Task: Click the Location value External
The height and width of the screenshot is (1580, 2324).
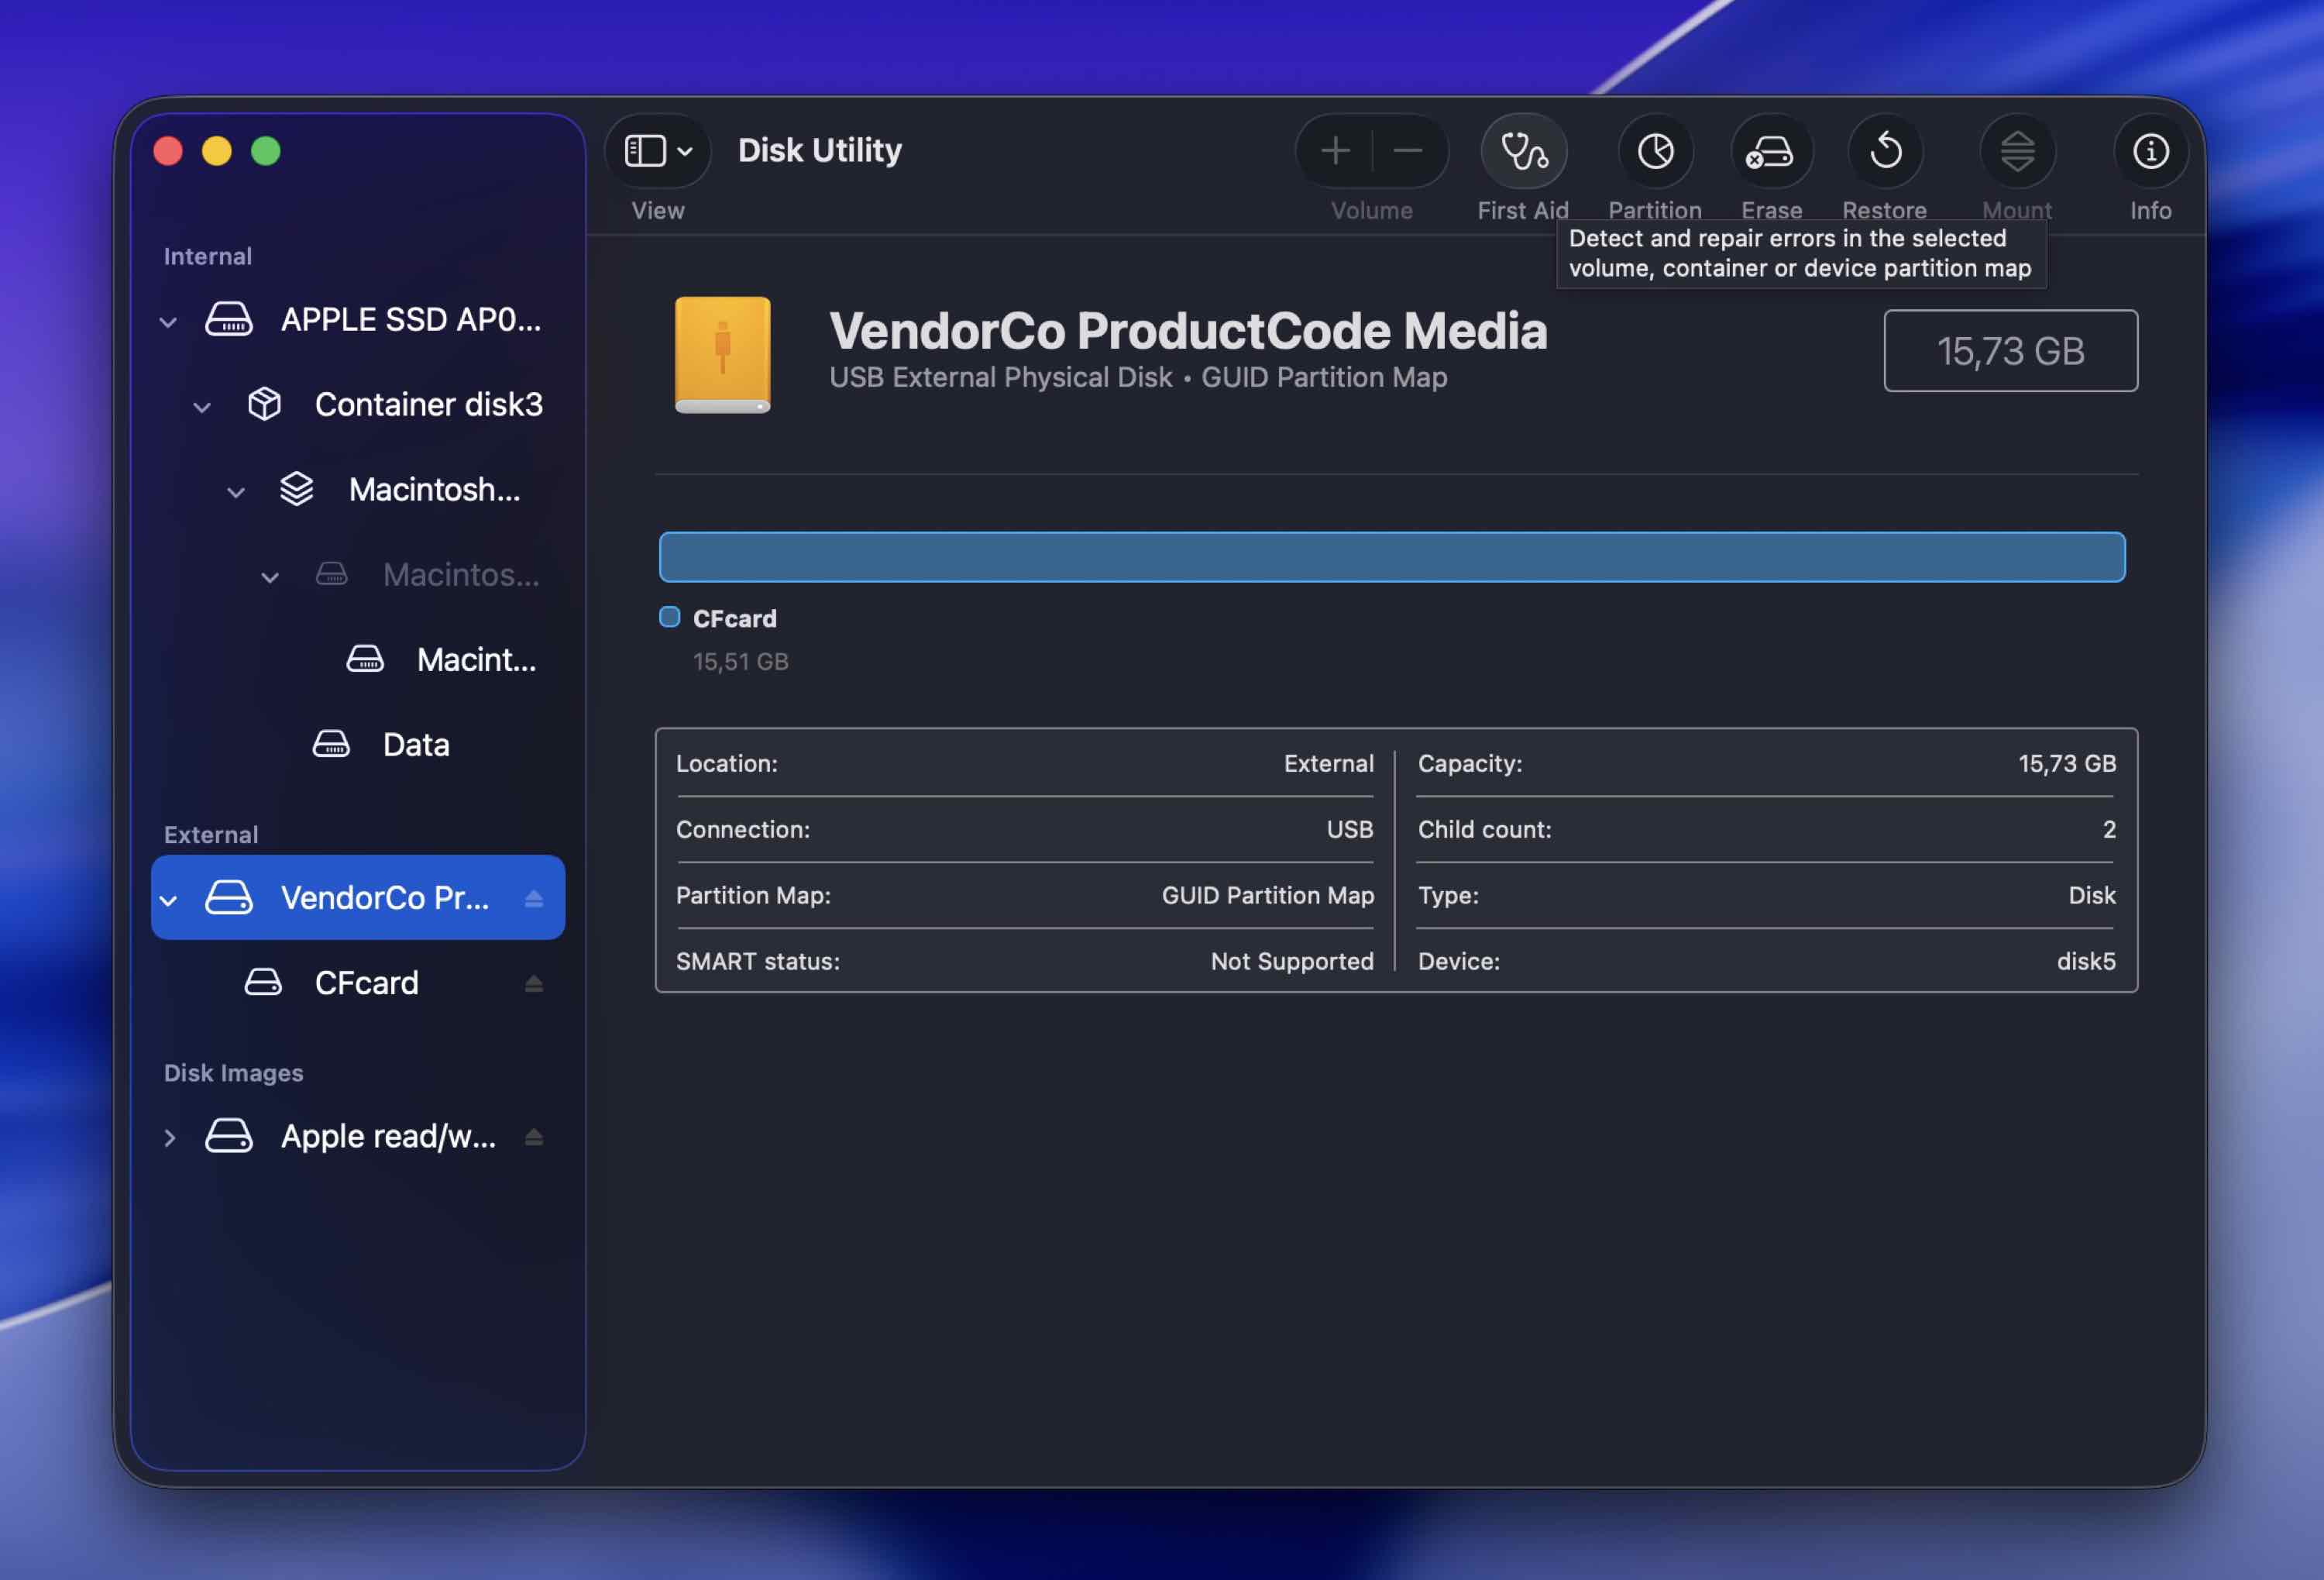Action: pyautogui.click(x=1329, y=763)
